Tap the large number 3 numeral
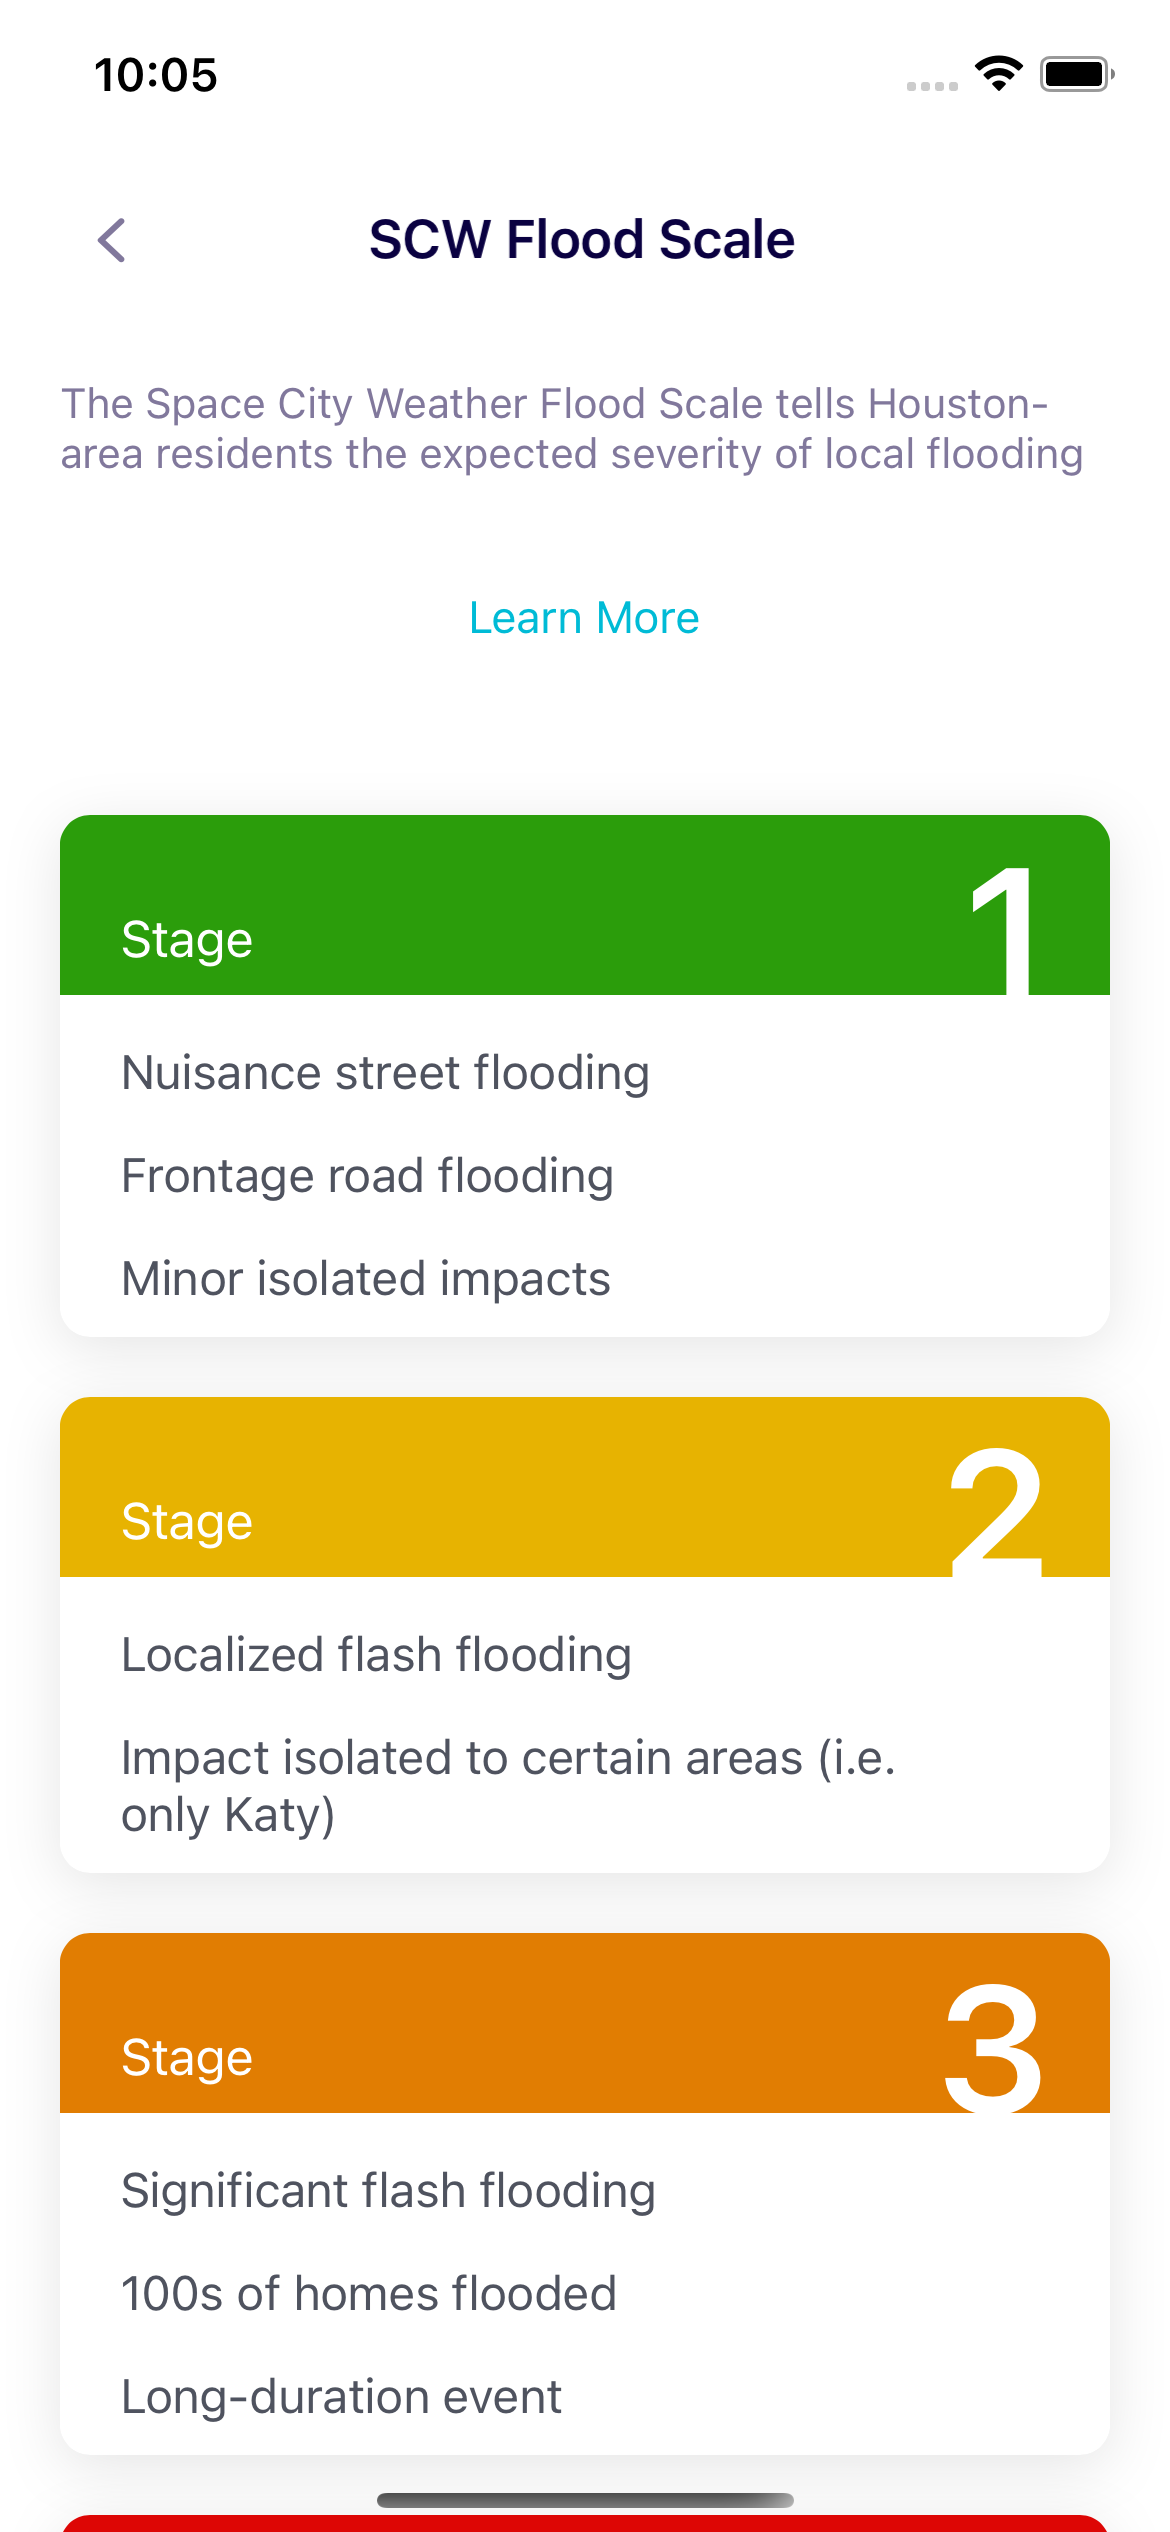This screenshot has height=2532, width=1170. [x=994, y=2048]
